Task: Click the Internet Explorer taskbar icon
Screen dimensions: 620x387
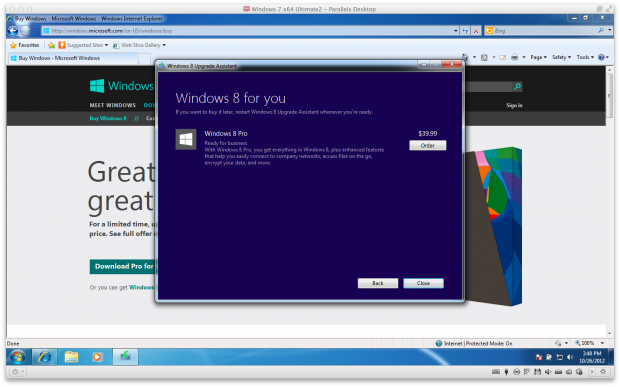Action: pos(45,357)
